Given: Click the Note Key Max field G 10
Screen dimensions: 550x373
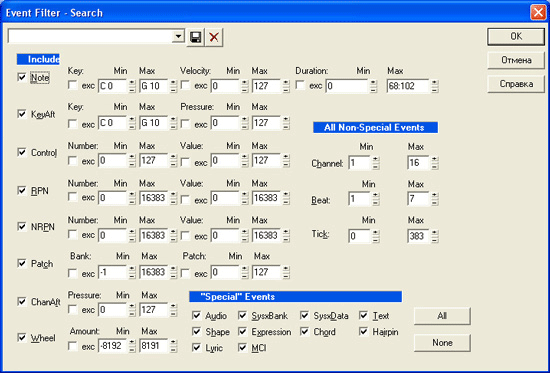Looking at the screenshot, I should click(x=154, y=86).
